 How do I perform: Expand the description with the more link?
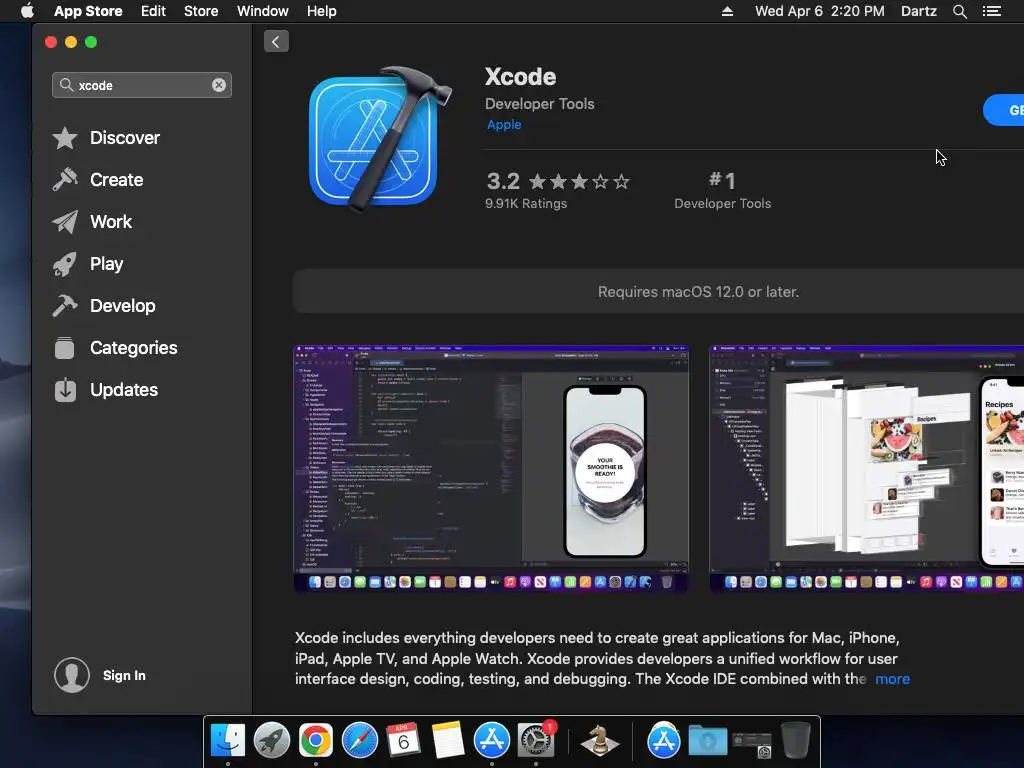892,679
